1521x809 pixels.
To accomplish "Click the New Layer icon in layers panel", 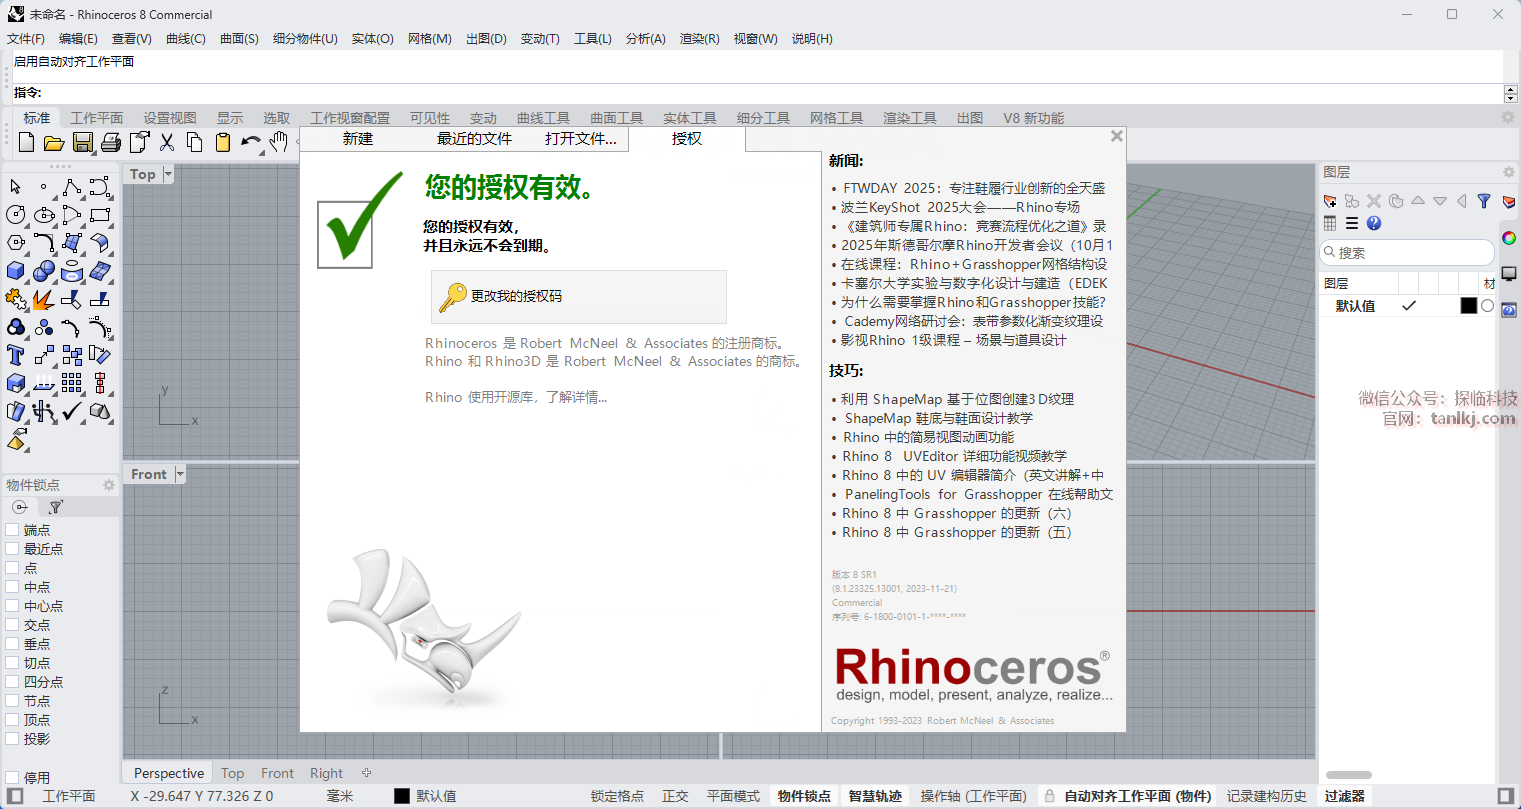I will pos(1330,201).
